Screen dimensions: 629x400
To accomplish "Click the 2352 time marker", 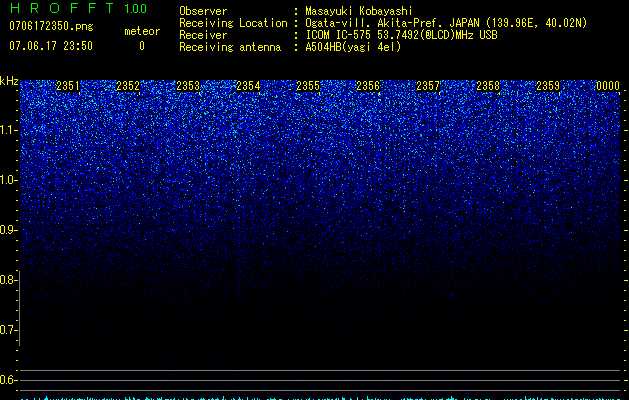I will pyautogui.click(x=128, y=86).
